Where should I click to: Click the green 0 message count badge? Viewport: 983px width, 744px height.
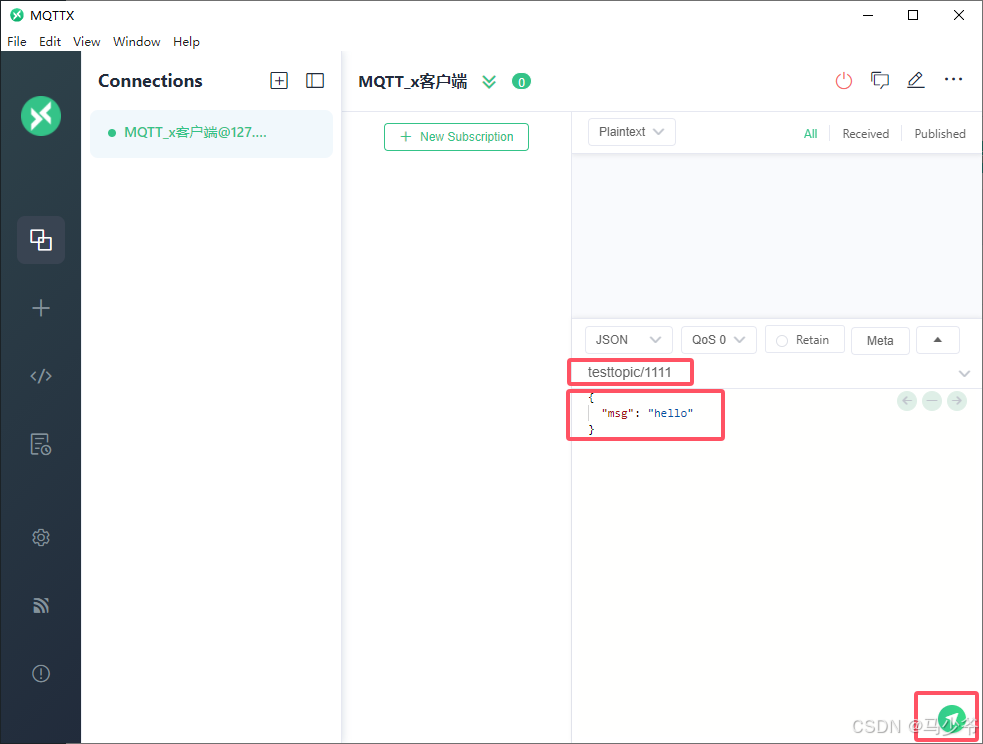[521, 81]
